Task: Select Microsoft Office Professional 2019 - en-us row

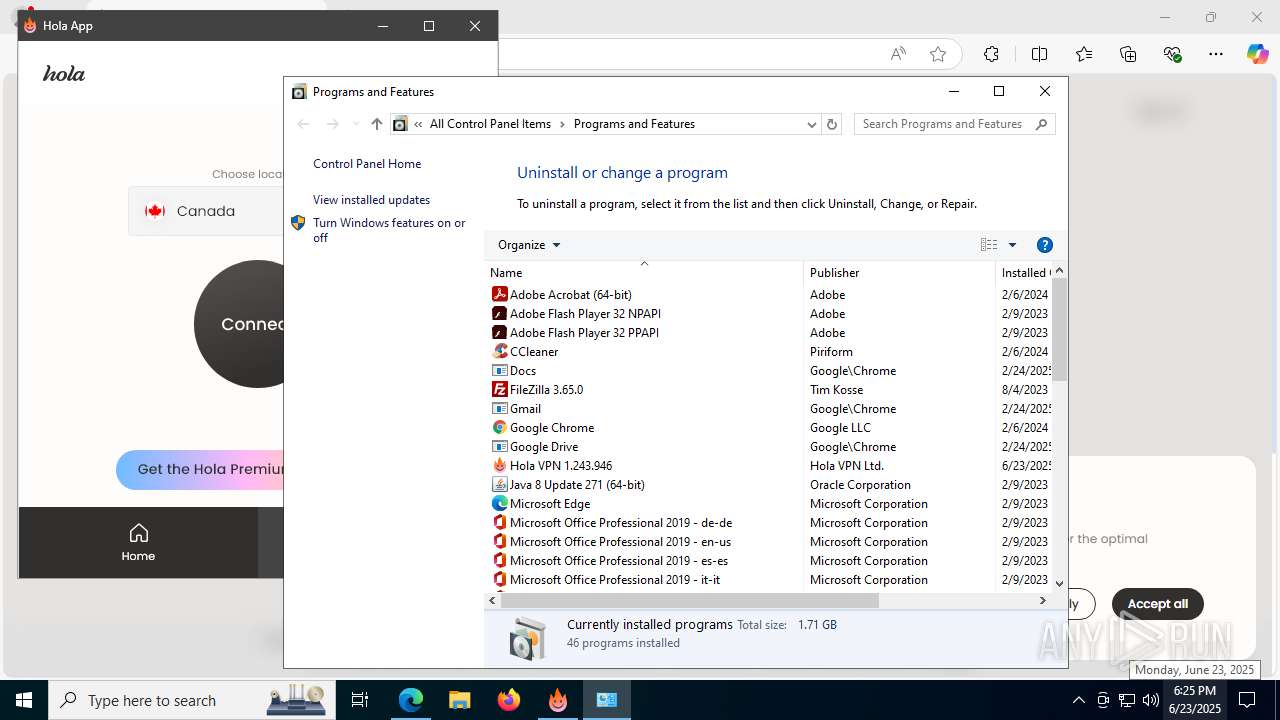Action: pyautogui.click(x=769, y=541)
